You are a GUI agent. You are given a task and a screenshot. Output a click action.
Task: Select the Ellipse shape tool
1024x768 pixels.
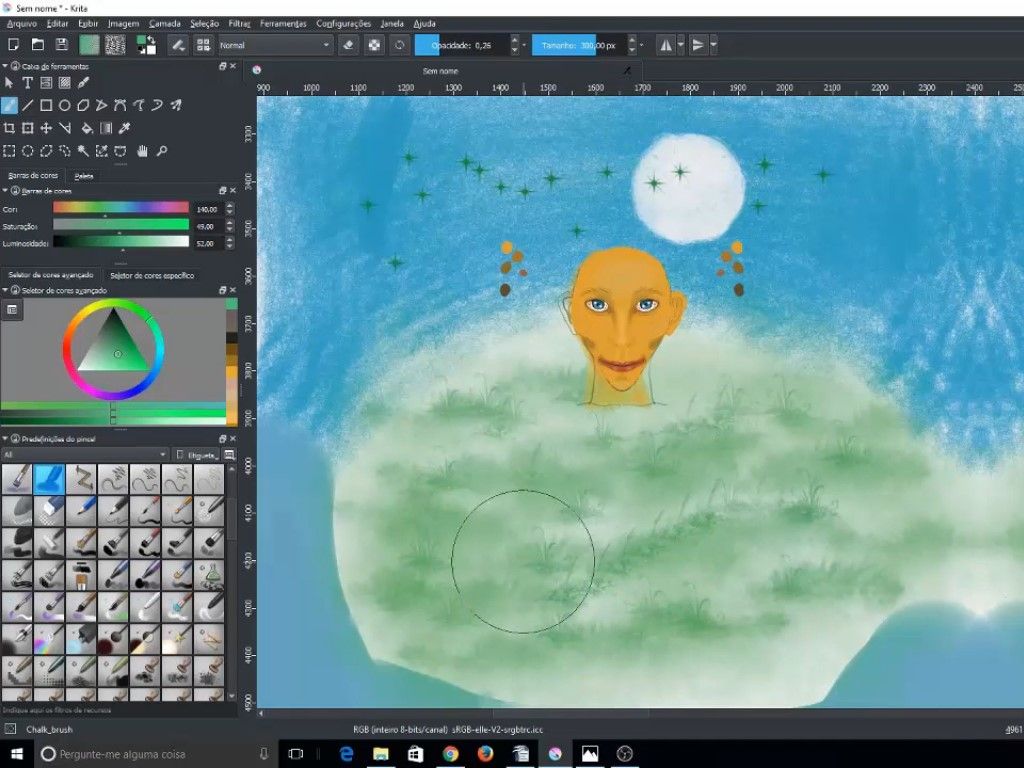[x=64, y=105]
